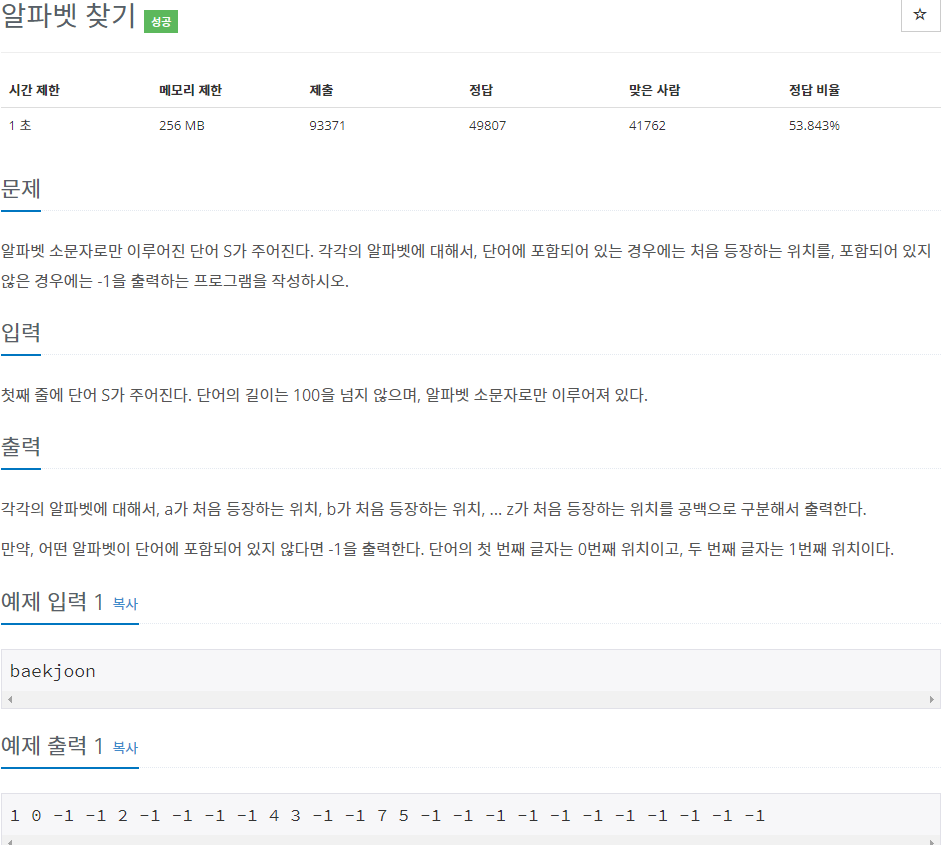Click the time limit value 1 초

click(20, 125)
